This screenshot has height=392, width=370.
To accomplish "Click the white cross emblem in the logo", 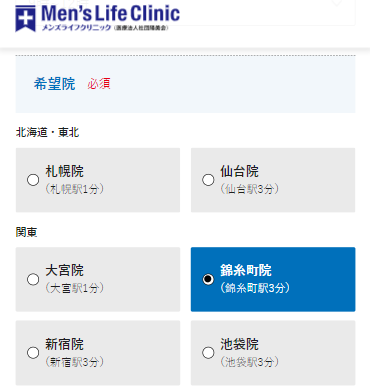I will pos(25,18).
